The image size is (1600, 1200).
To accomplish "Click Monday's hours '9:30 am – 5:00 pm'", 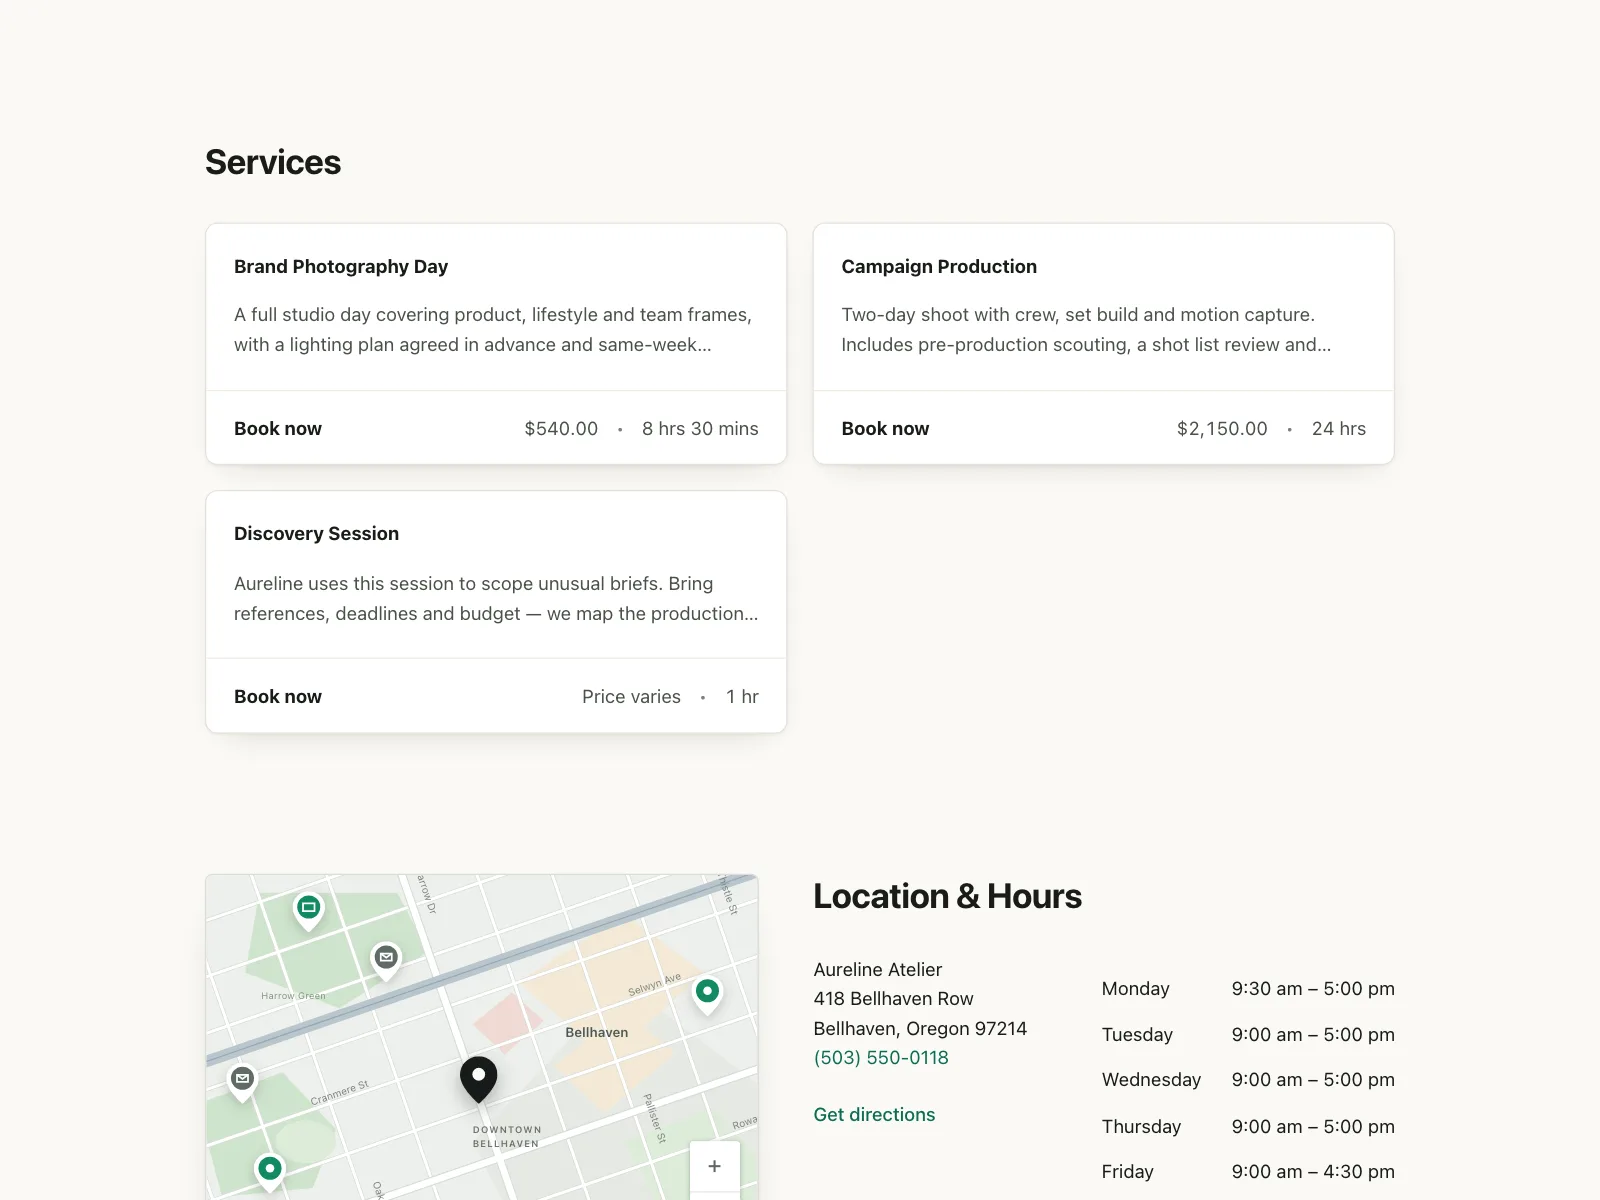I will (1313, 989).
